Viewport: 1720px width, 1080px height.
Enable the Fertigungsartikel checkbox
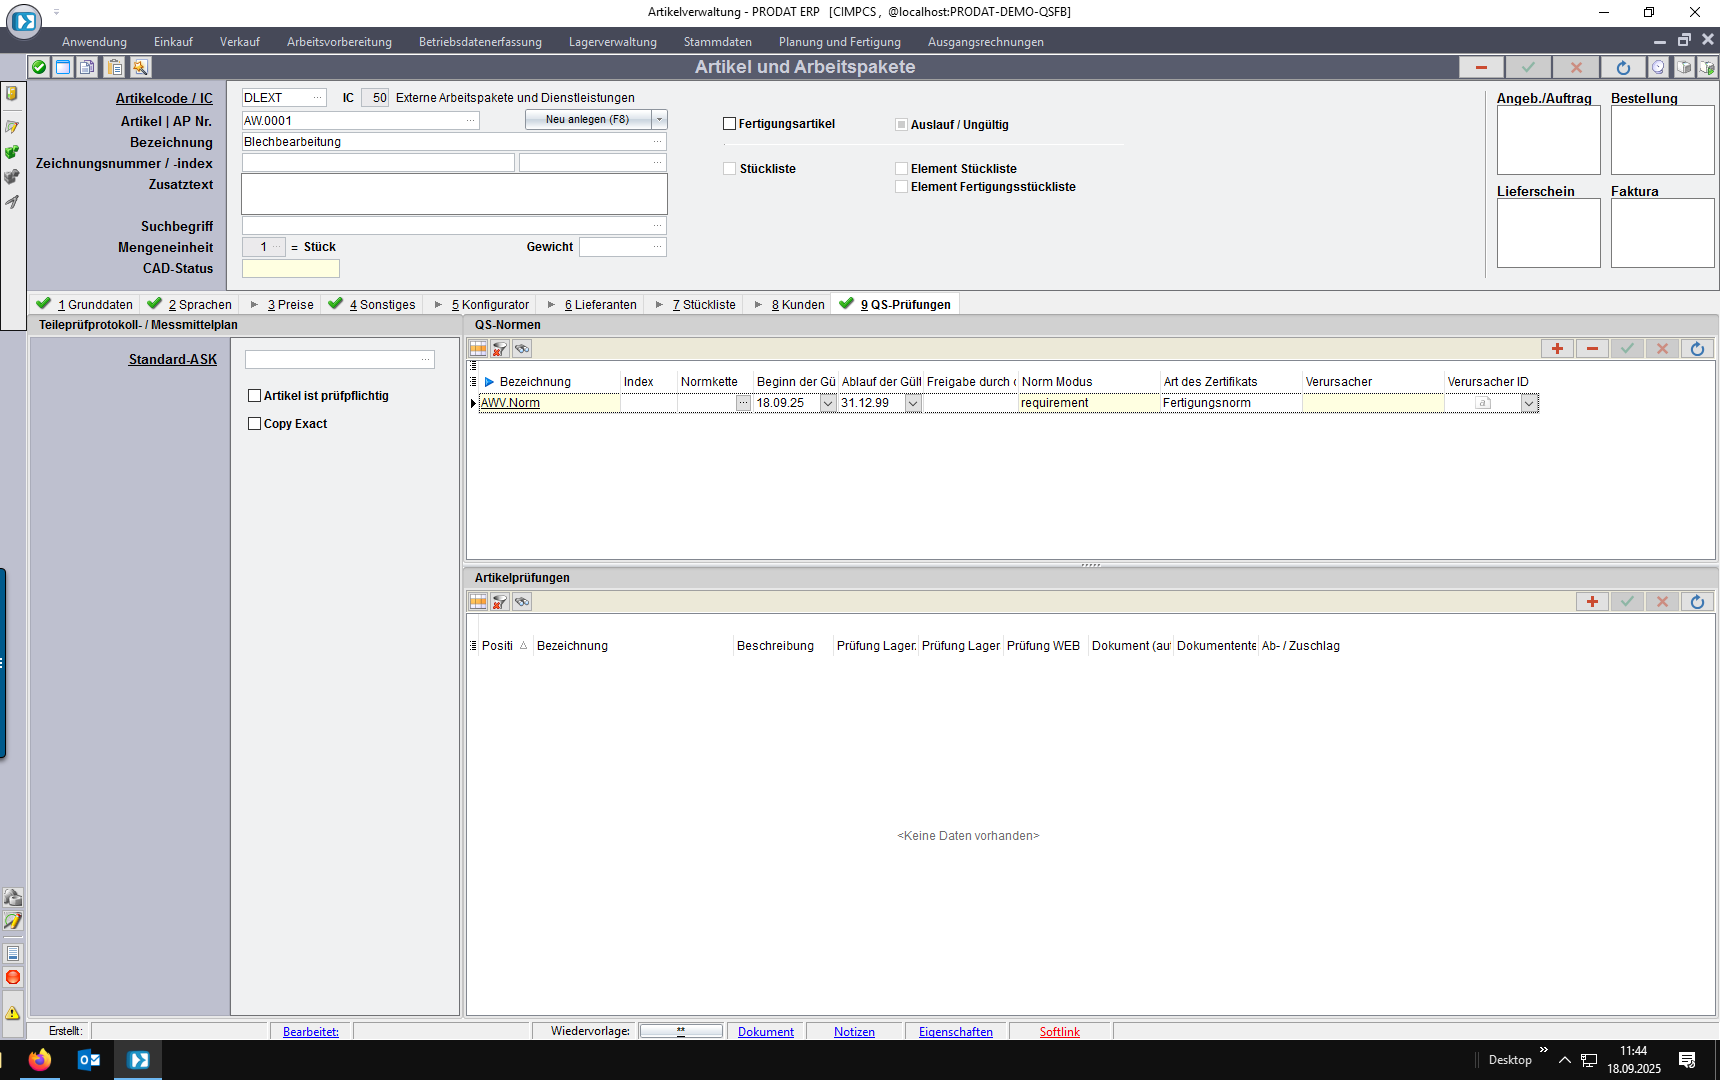pyautogui.click(x=730, y=124)
